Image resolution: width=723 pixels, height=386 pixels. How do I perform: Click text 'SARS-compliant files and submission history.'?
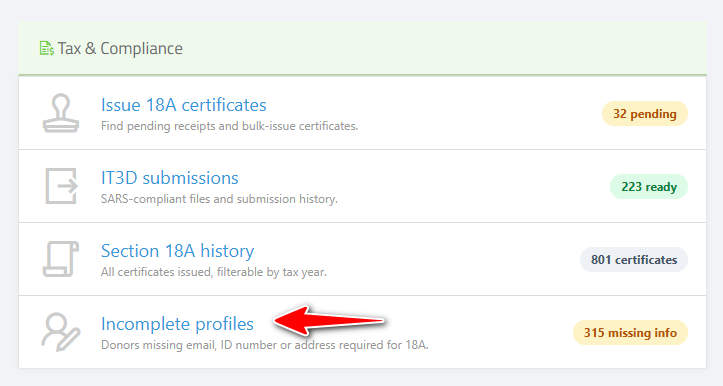click(x=219, y=199)
